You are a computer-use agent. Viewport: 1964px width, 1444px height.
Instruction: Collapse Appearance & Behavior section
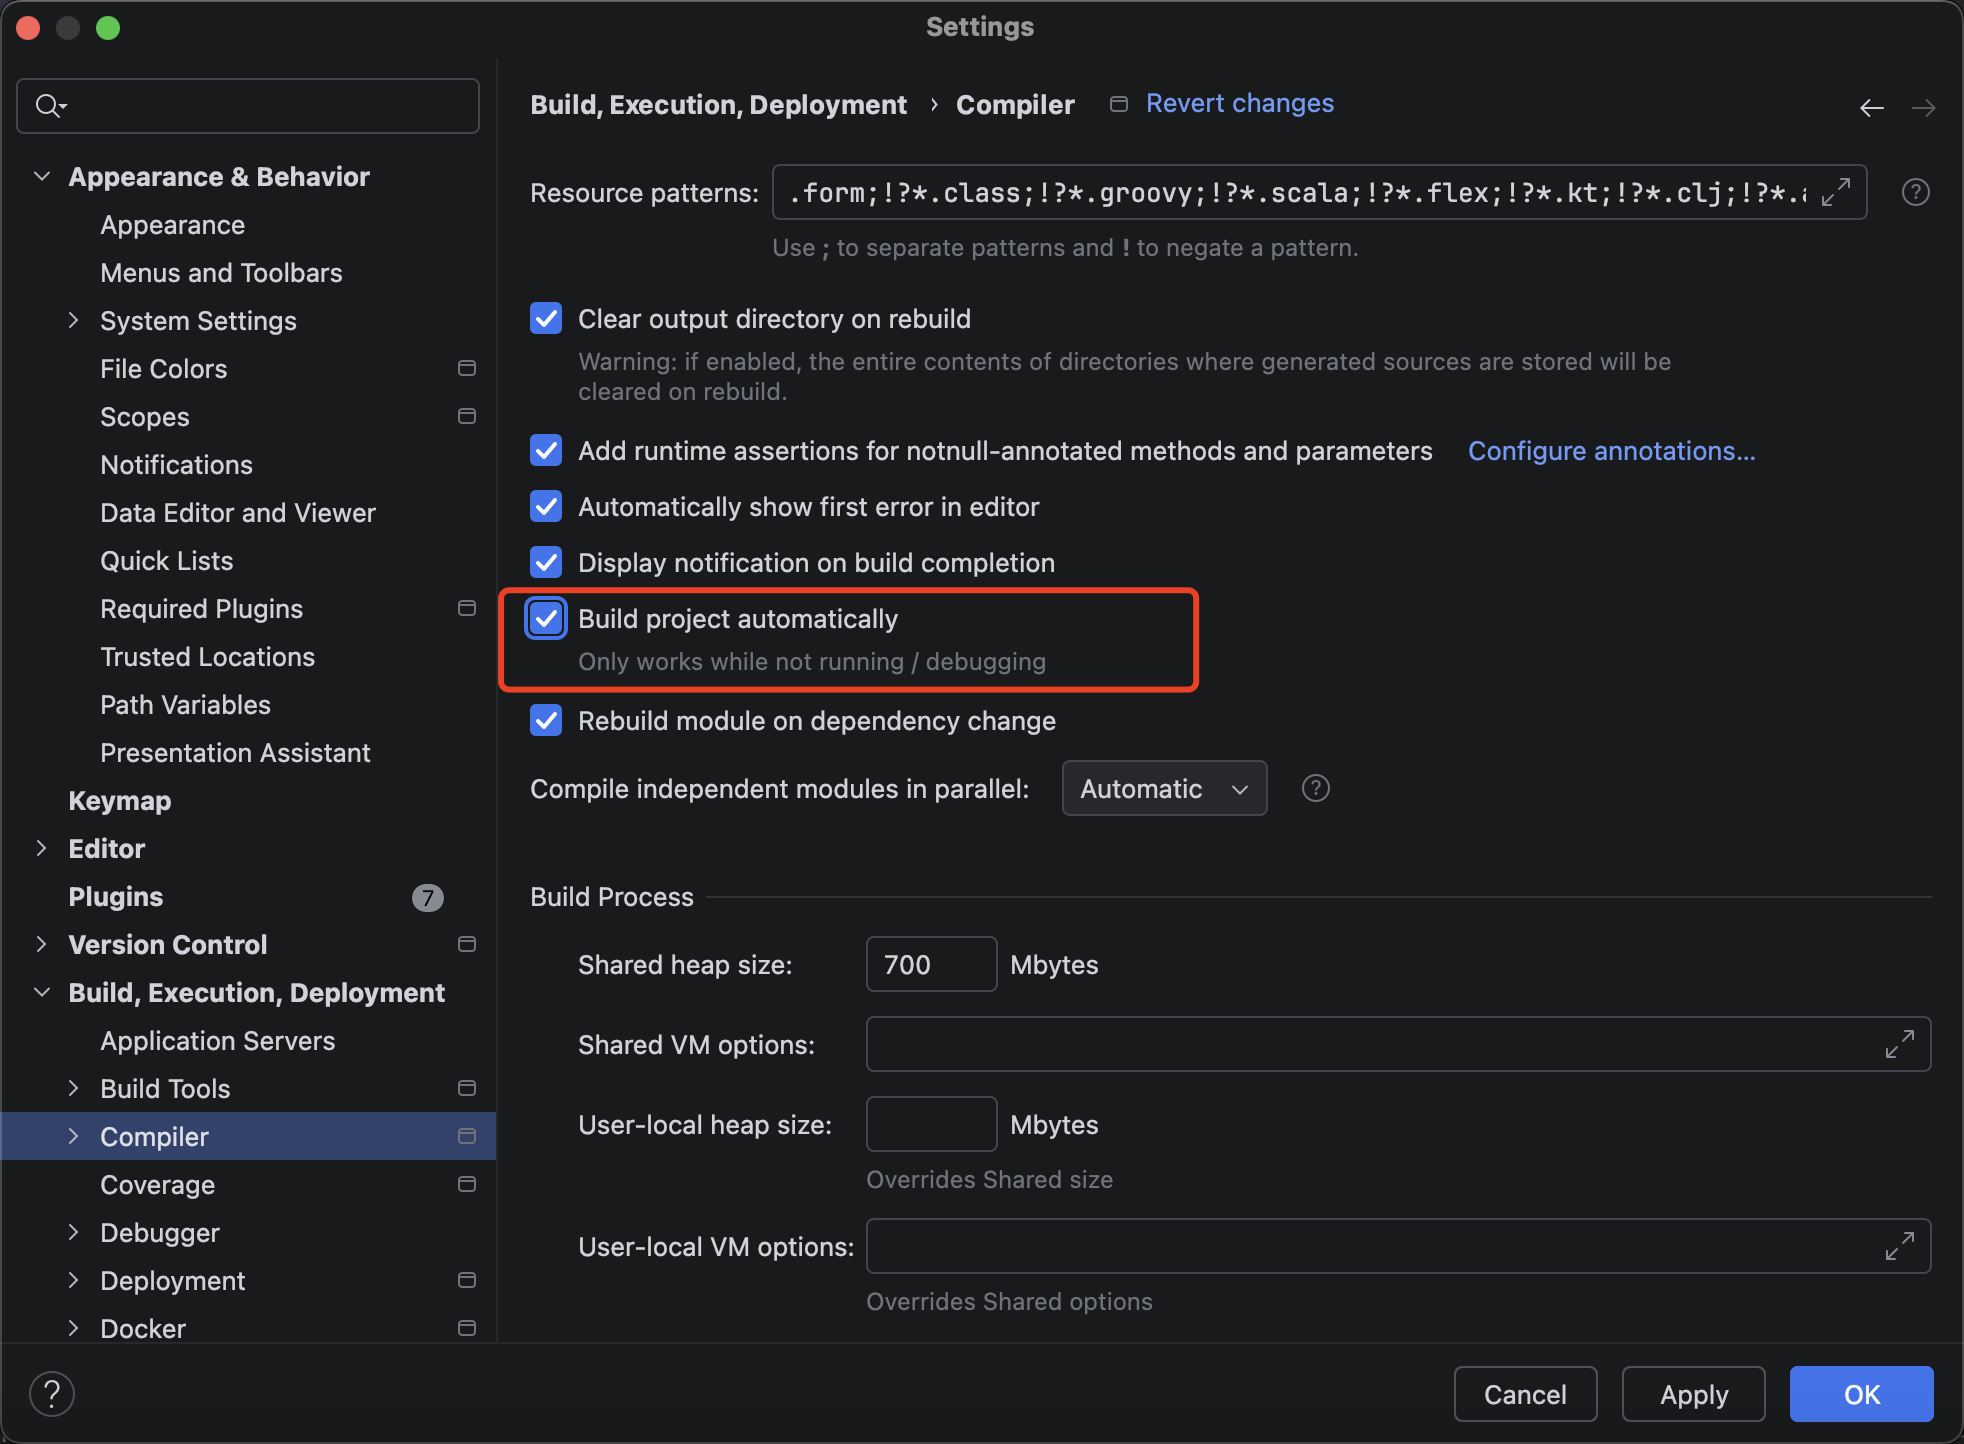click(42, 177)
